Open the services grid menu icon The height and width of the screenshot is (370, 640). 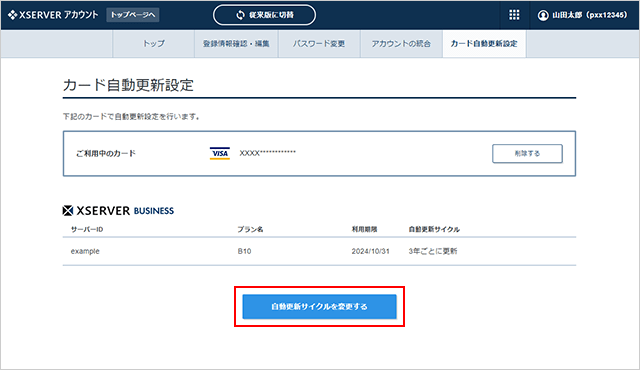click(x=514, y=15)
